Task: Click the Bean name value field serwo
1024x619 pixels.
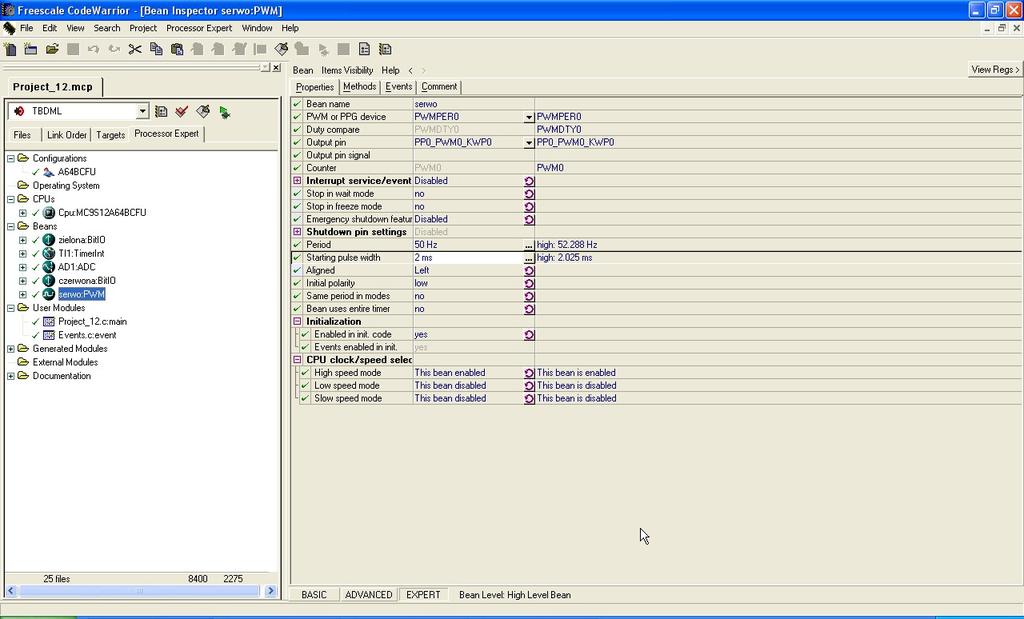Action: click(x=473, y=104)
